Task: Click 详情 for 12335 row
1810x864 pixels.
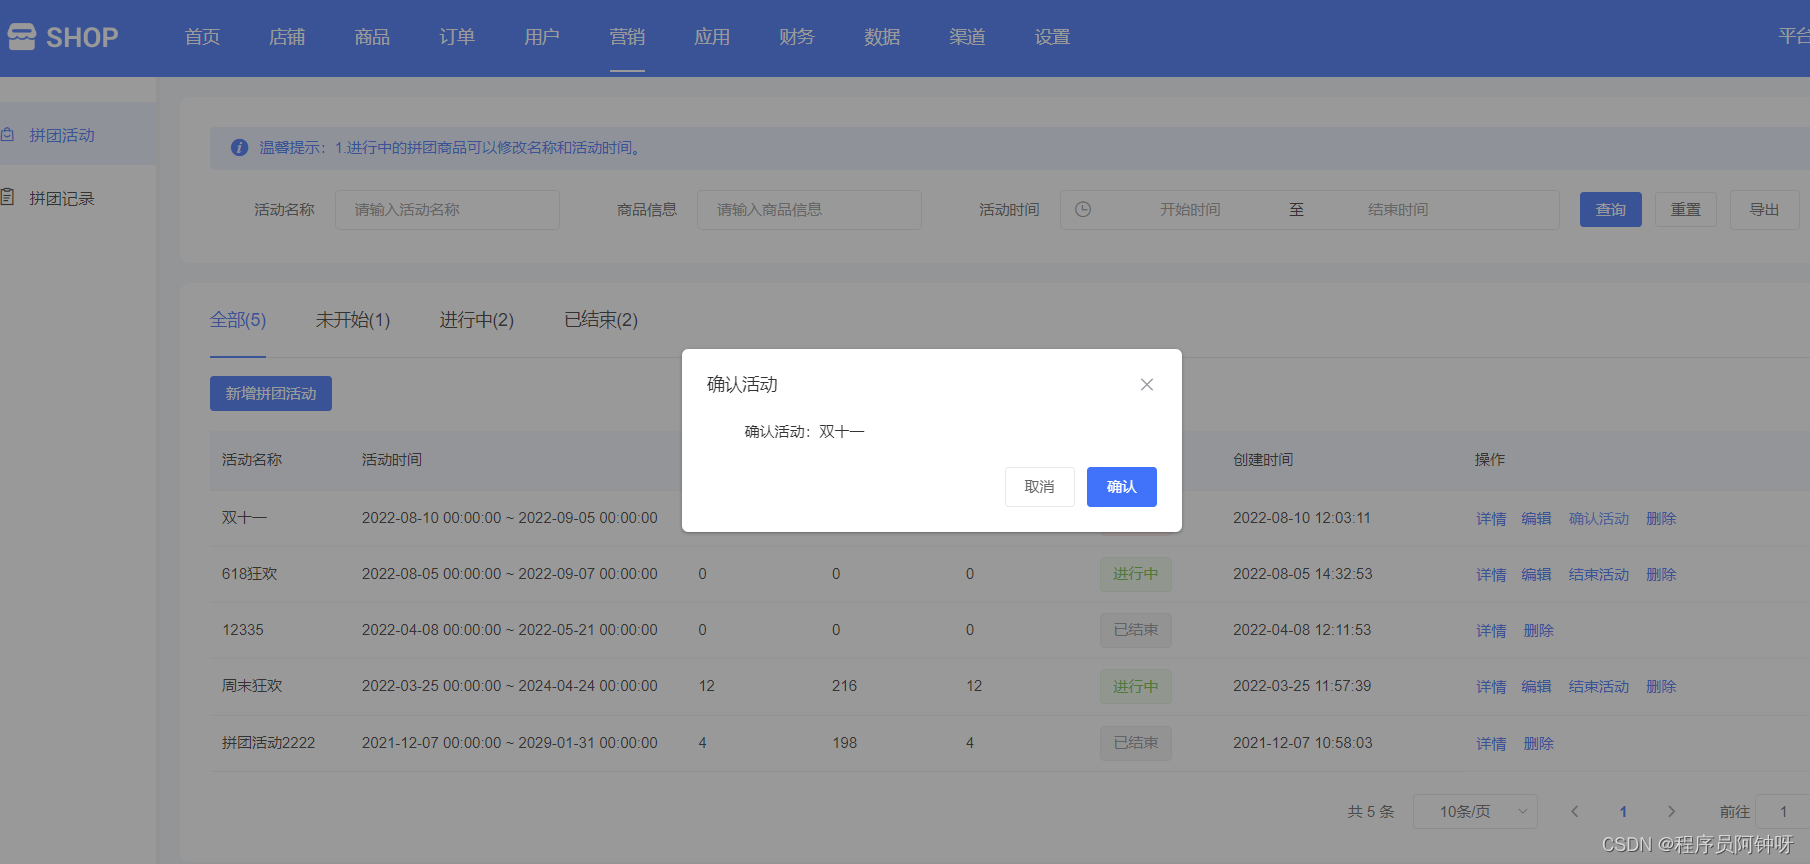Action: click(1491, 631)
